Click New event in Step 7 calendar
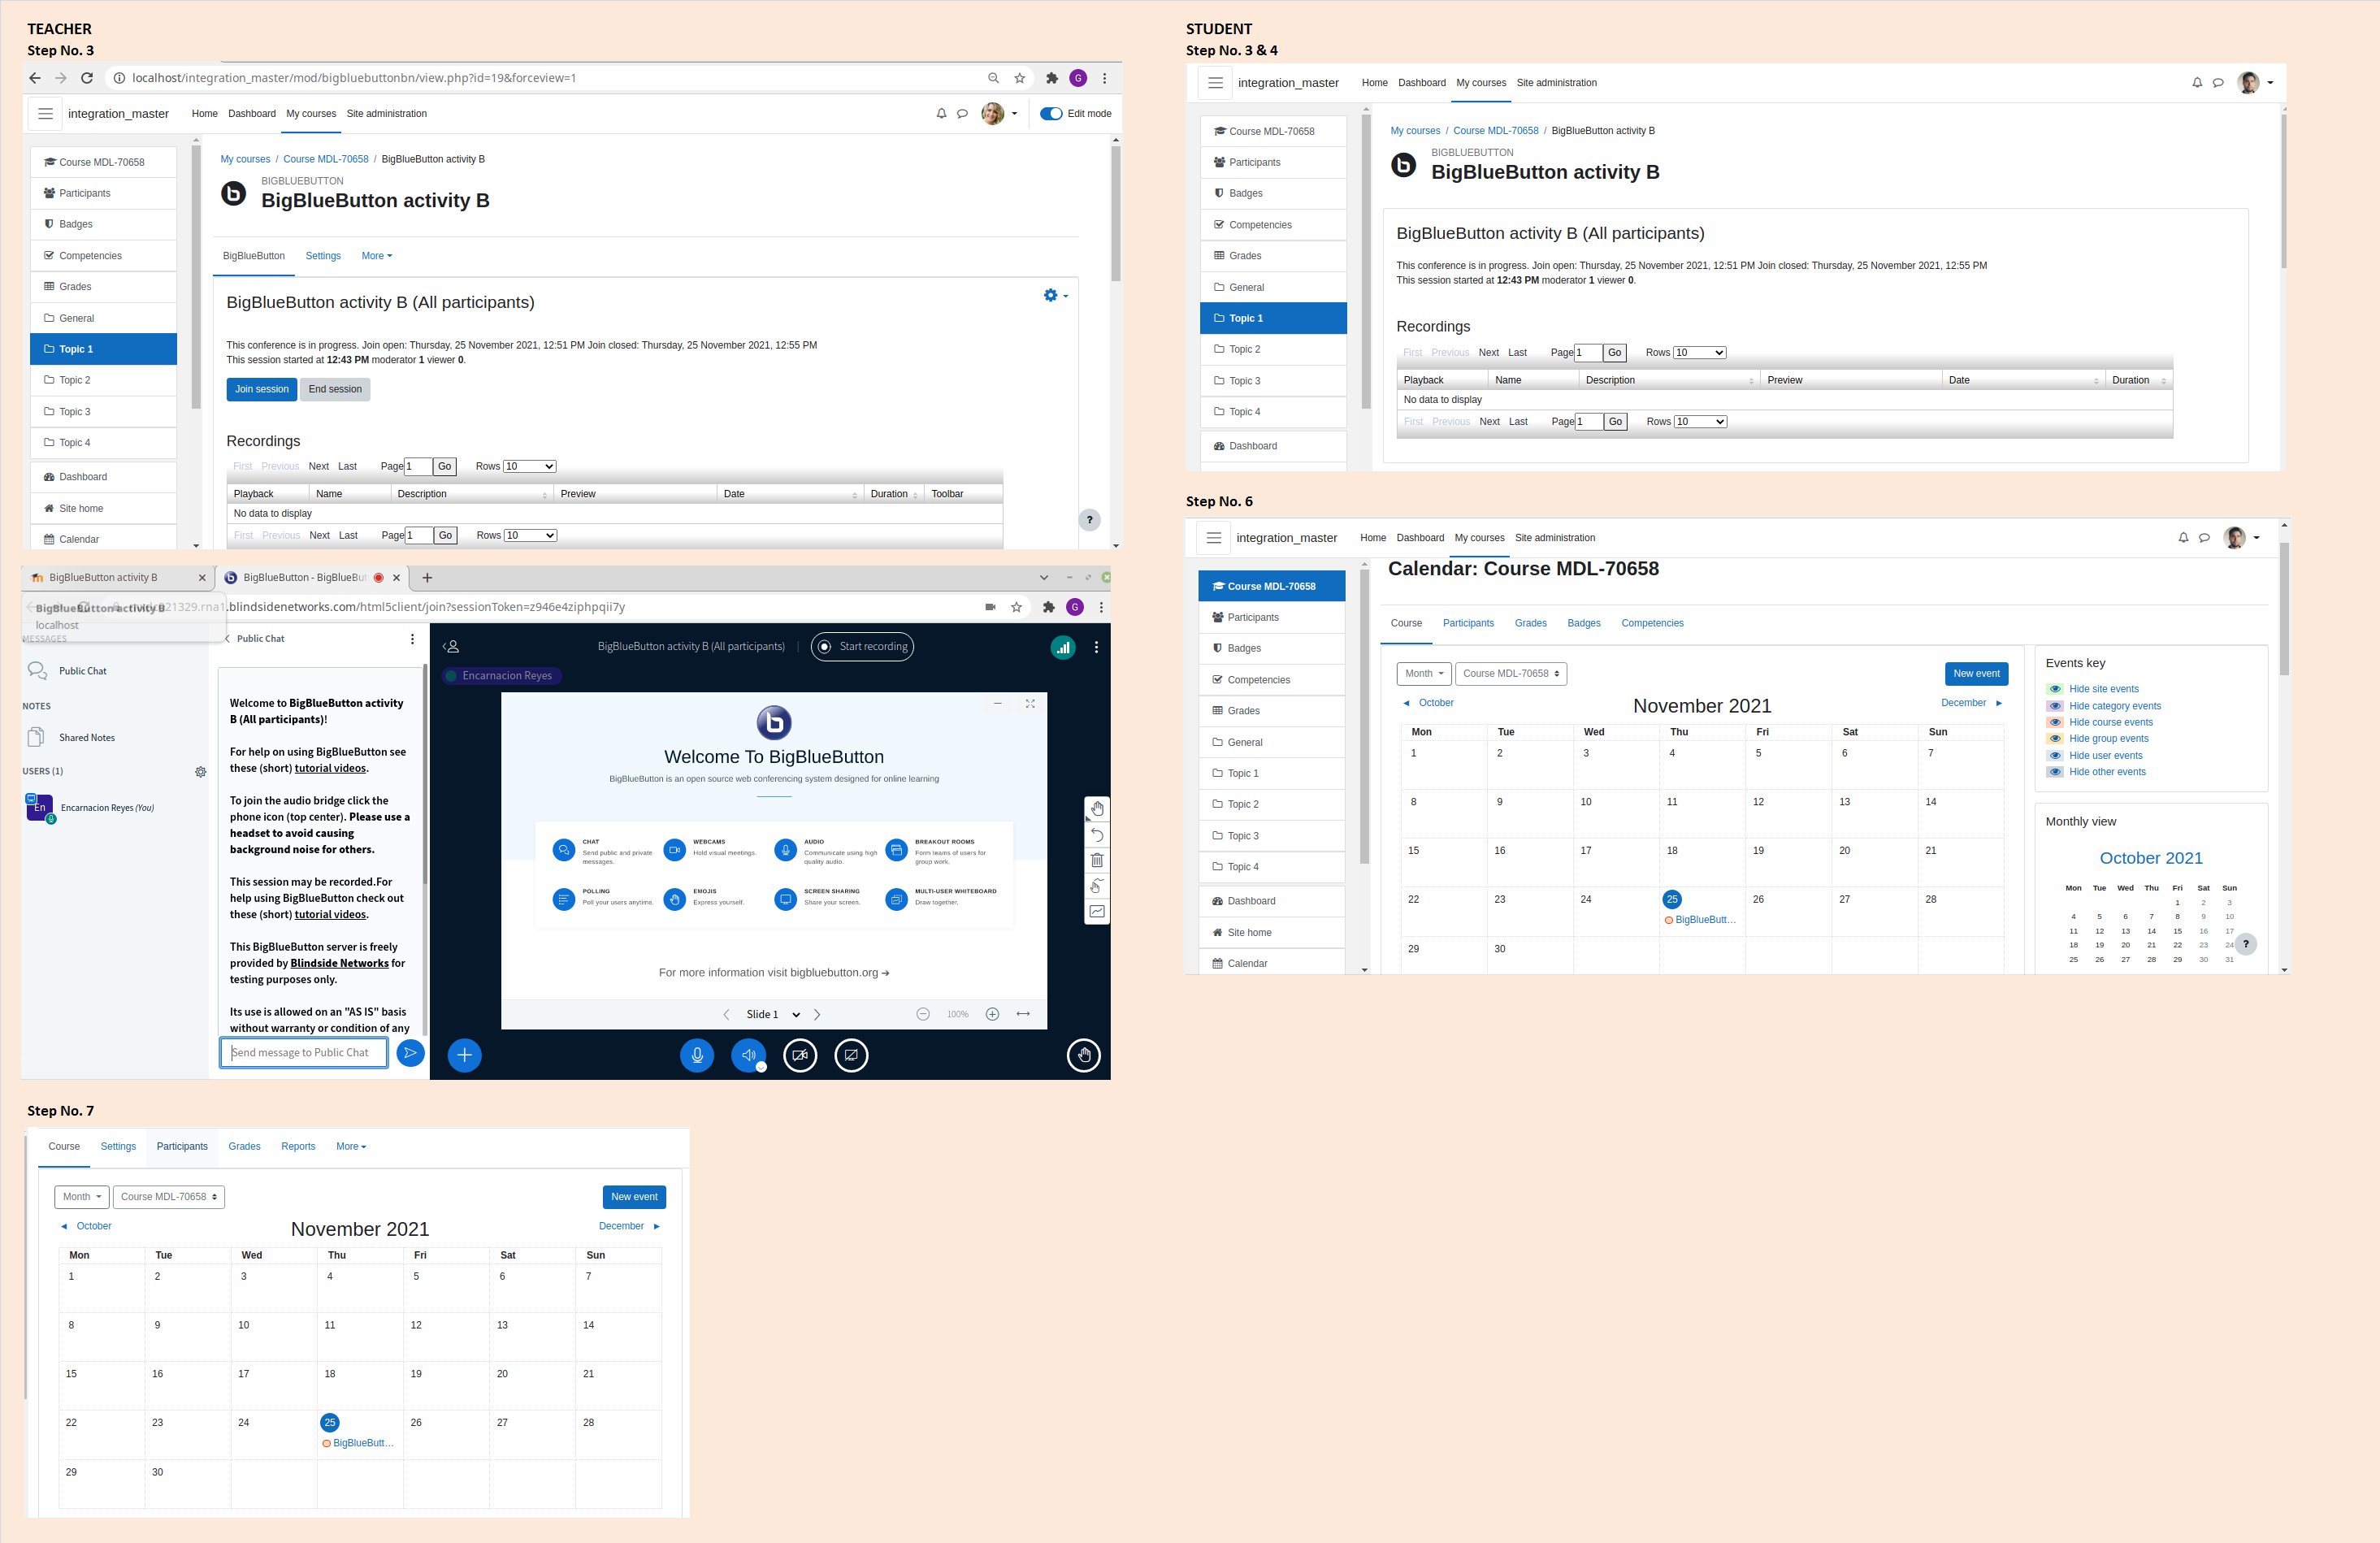2380x1543 pixels. pos(634,1197)
